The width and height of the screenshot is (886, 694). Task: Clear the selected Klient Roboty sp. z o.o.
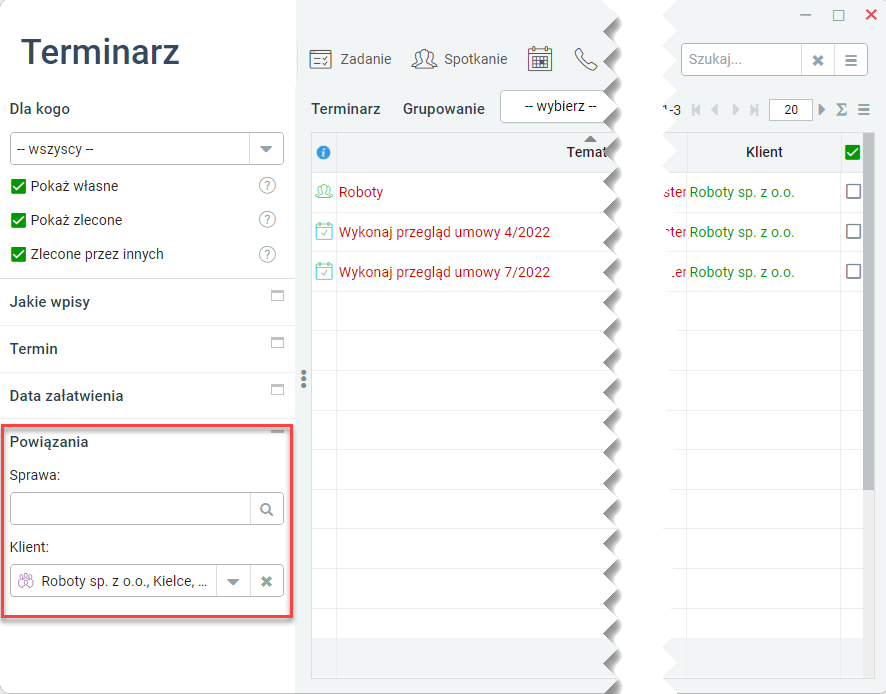267,582
